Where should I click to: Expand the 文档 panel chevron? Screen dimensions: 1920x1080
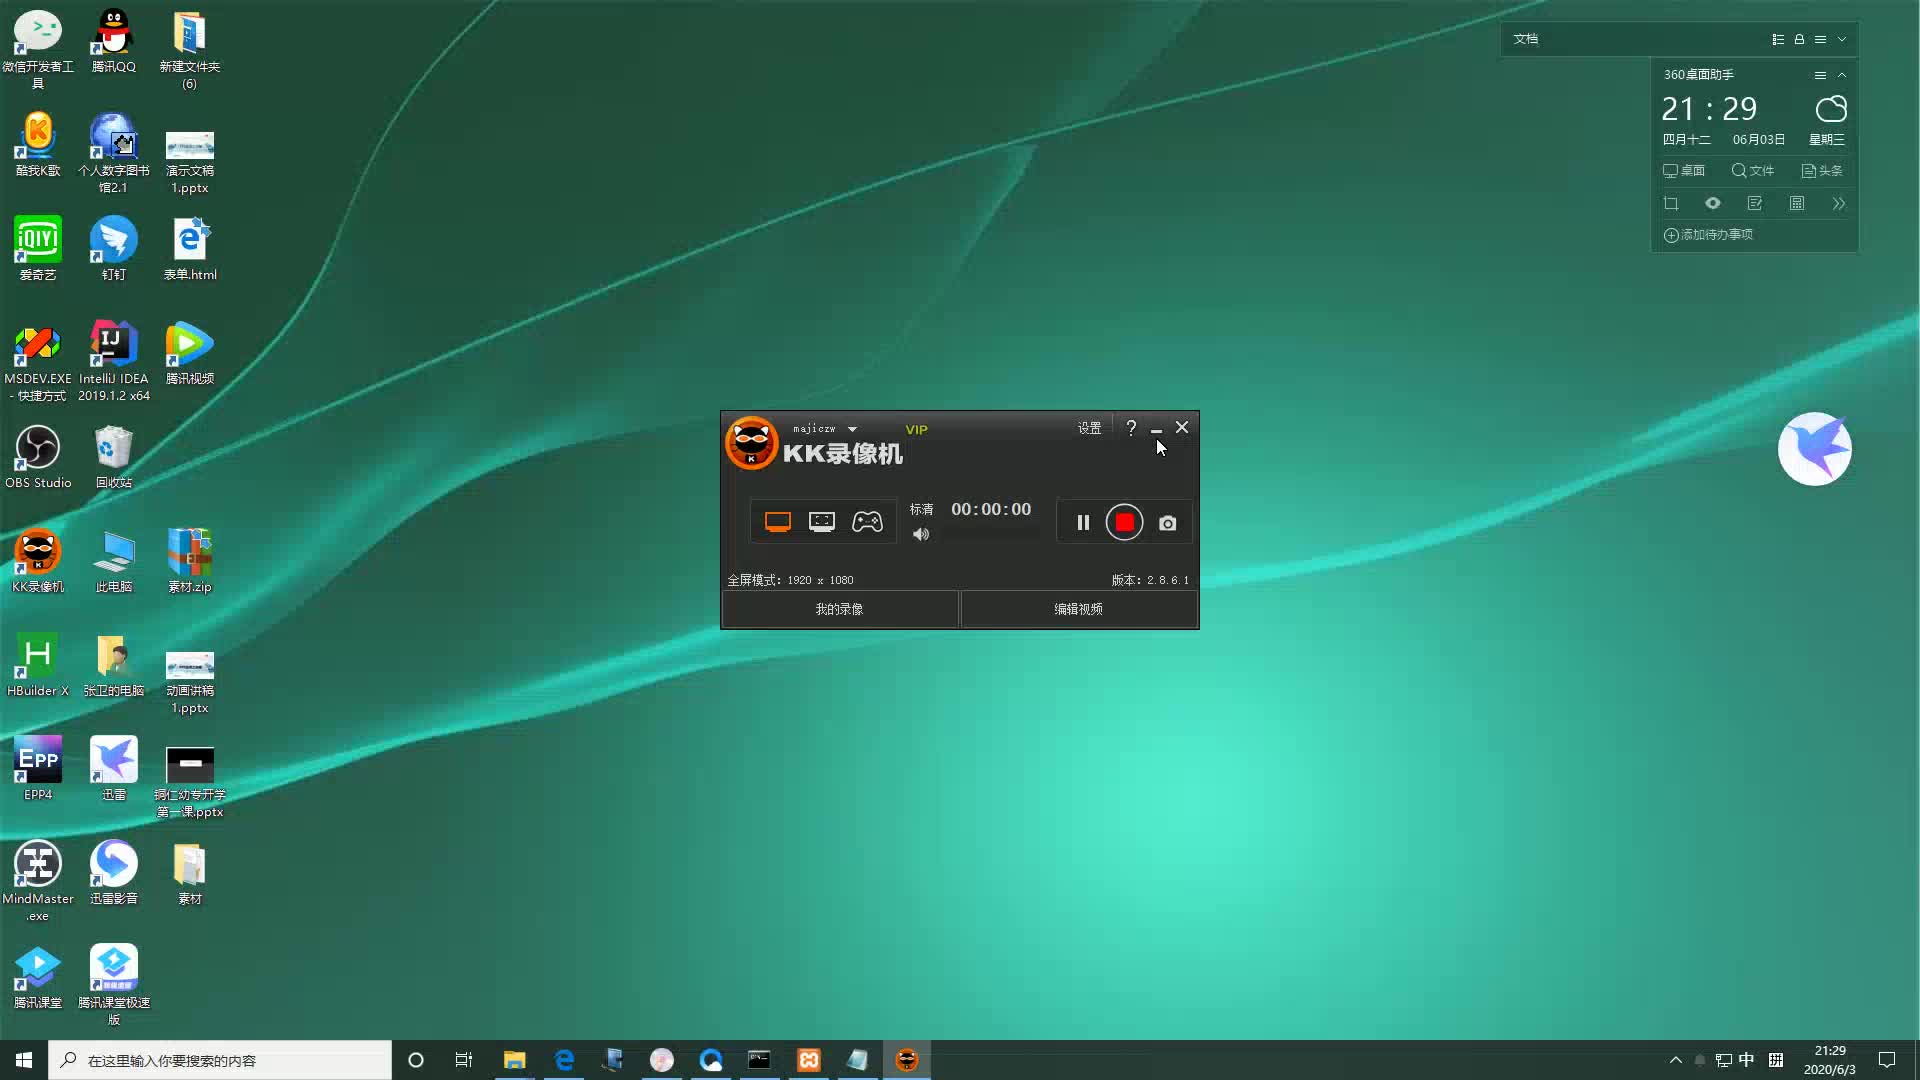1842,39
